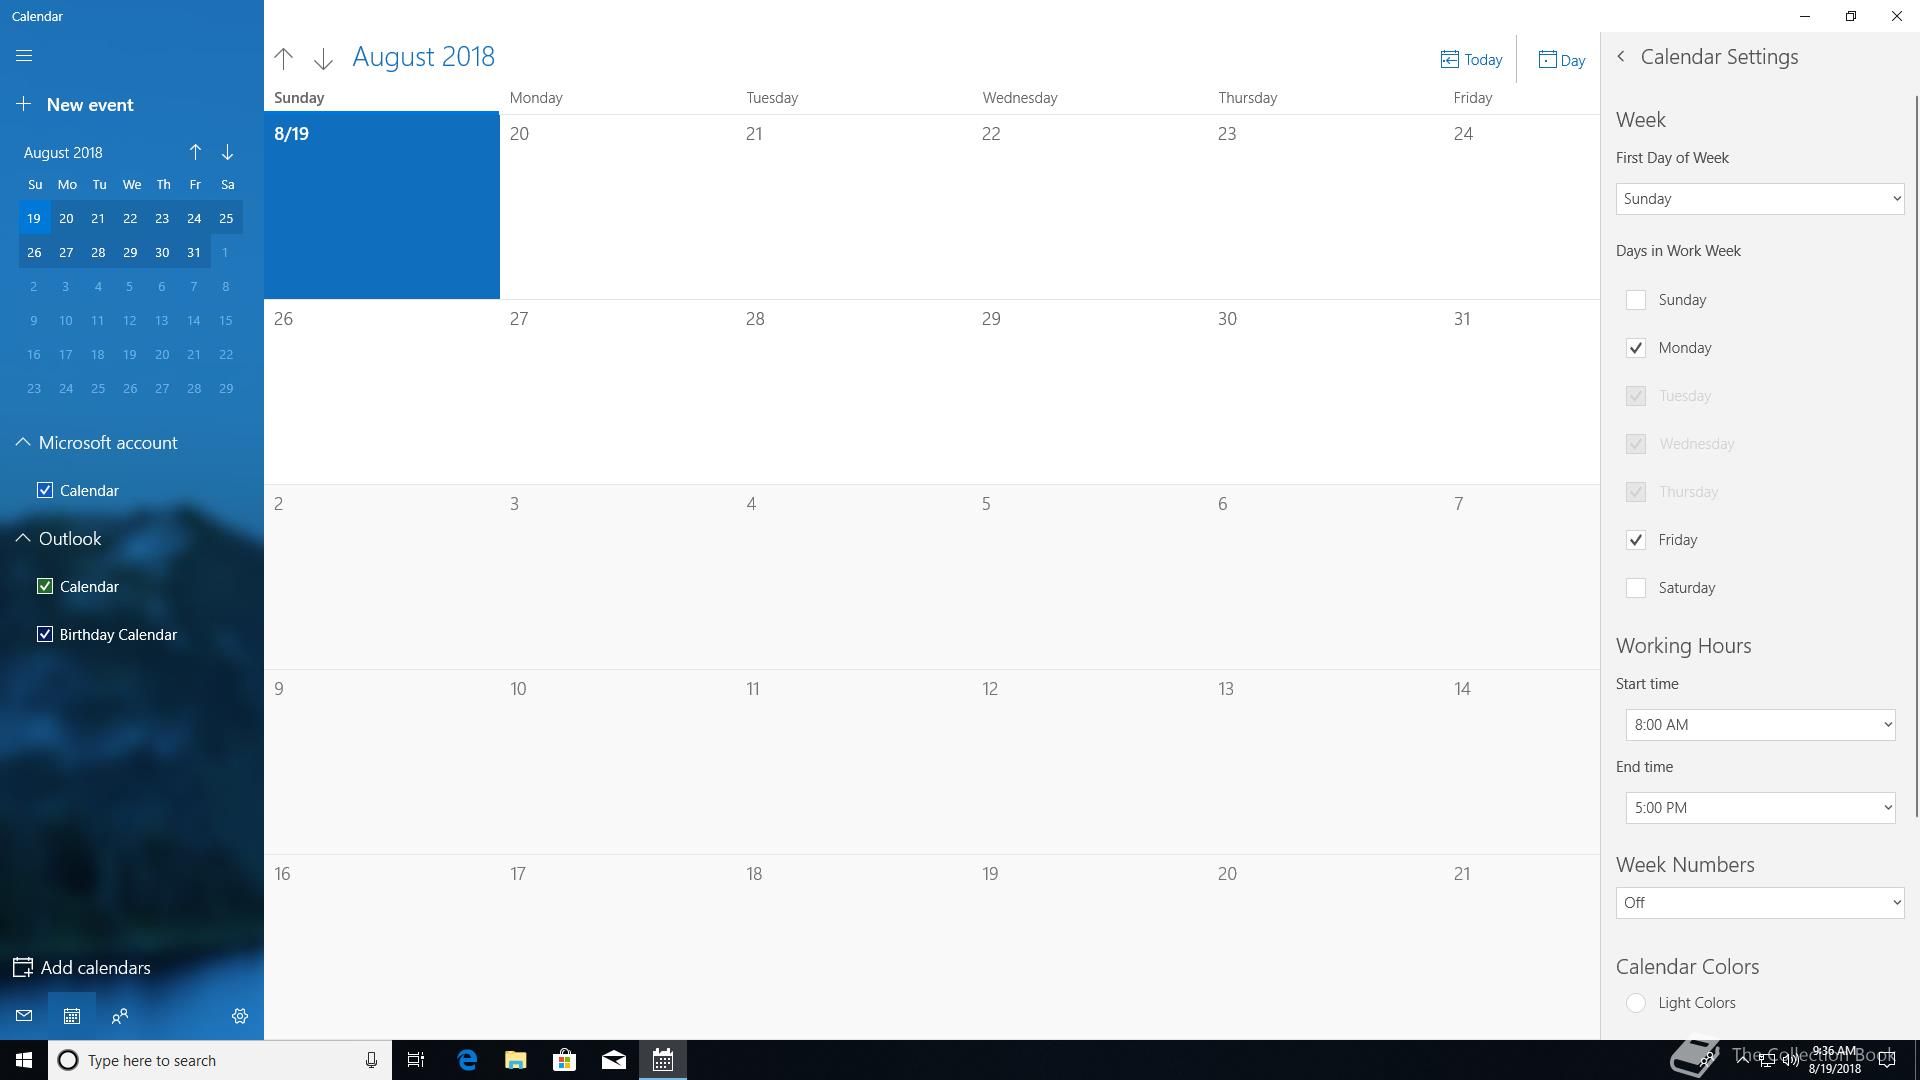Click the Settings gear icon

click(240, 1016)
